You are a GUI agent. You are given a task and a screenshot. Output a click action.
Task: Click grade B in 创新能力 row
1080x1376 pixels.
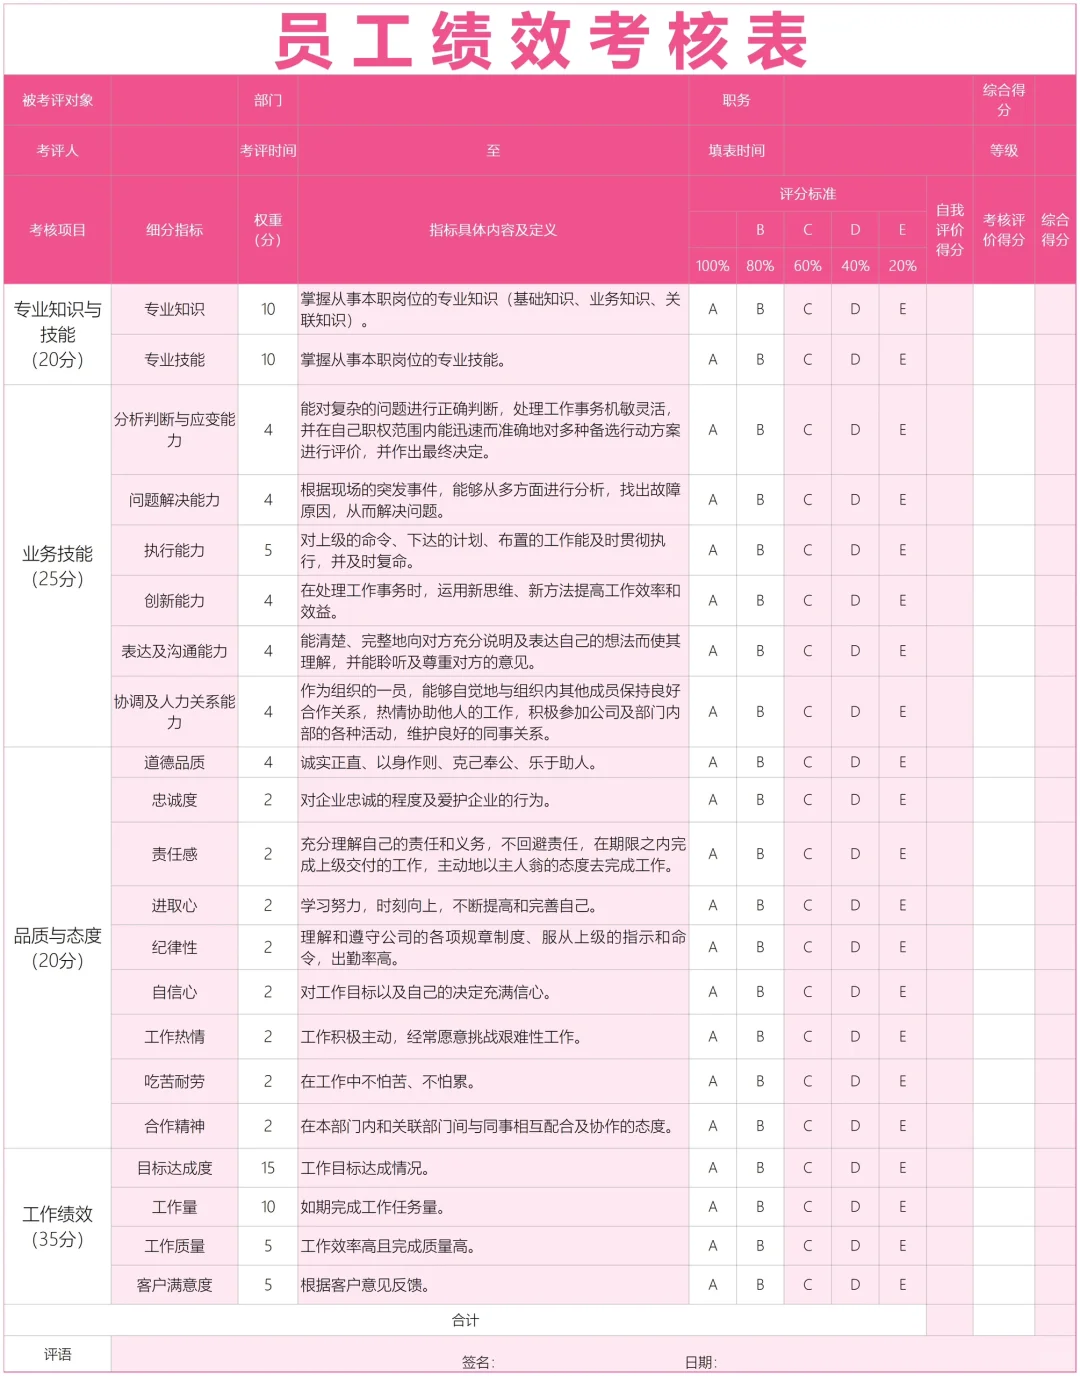click(760, 601)
